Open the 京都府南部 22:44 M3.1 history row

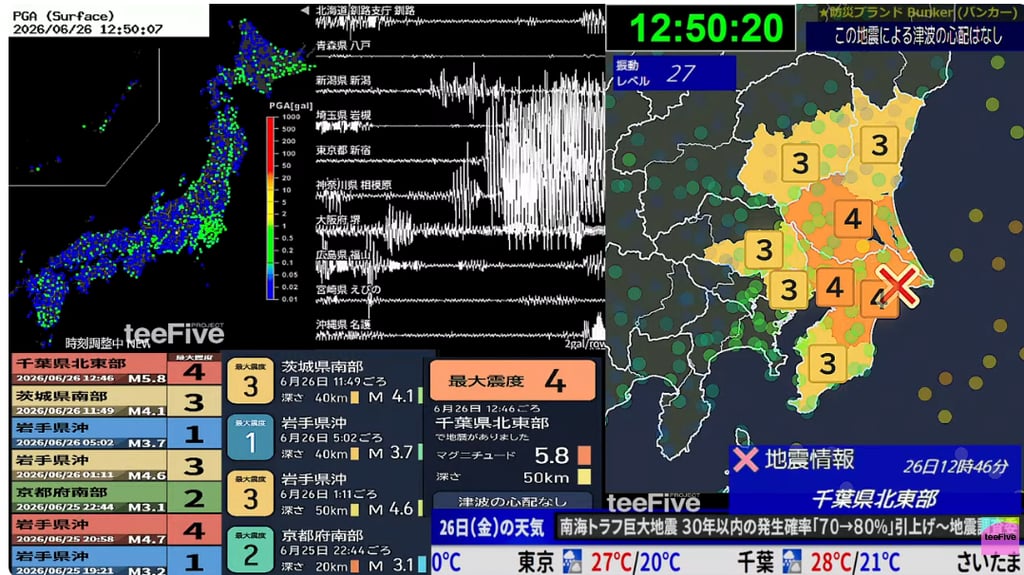pyautogui.click(x=116, y=499)
